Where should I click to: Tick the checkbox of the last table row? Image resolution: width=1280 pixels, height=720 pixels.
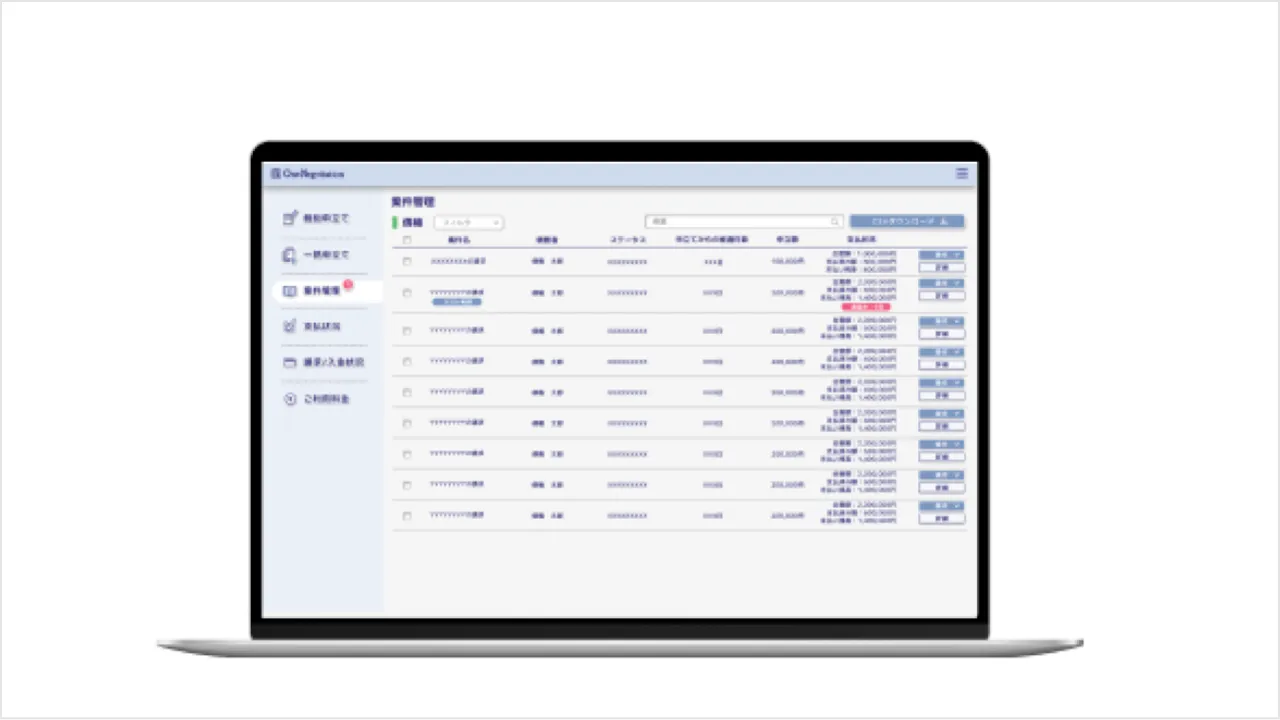pos(407,516)
